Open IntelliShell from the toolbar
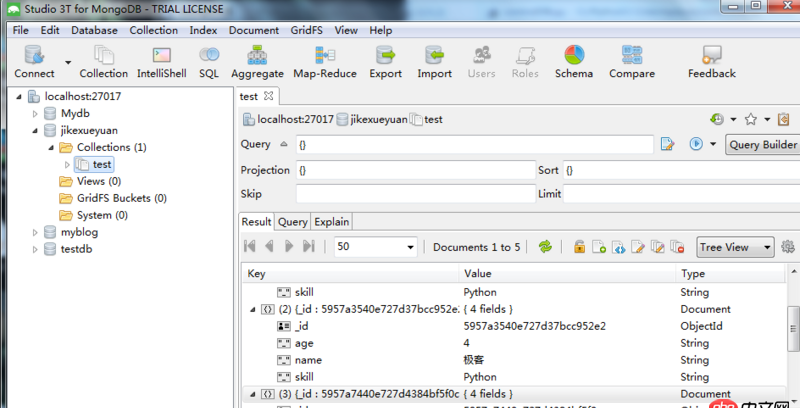 click(161, 61)
